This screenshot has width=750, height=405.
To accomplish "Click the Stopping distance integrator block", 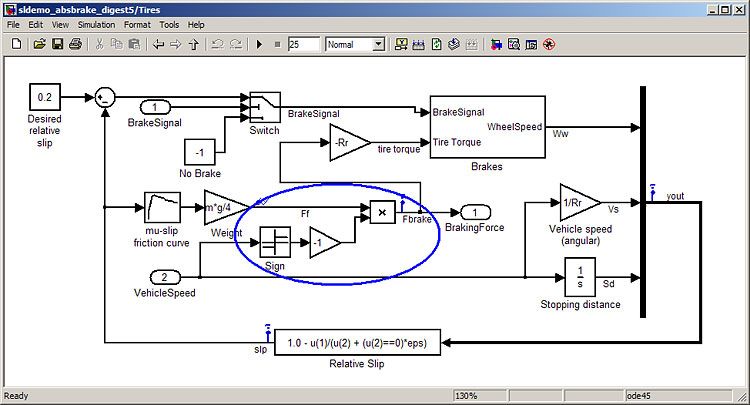I will [x=580, y=275].
